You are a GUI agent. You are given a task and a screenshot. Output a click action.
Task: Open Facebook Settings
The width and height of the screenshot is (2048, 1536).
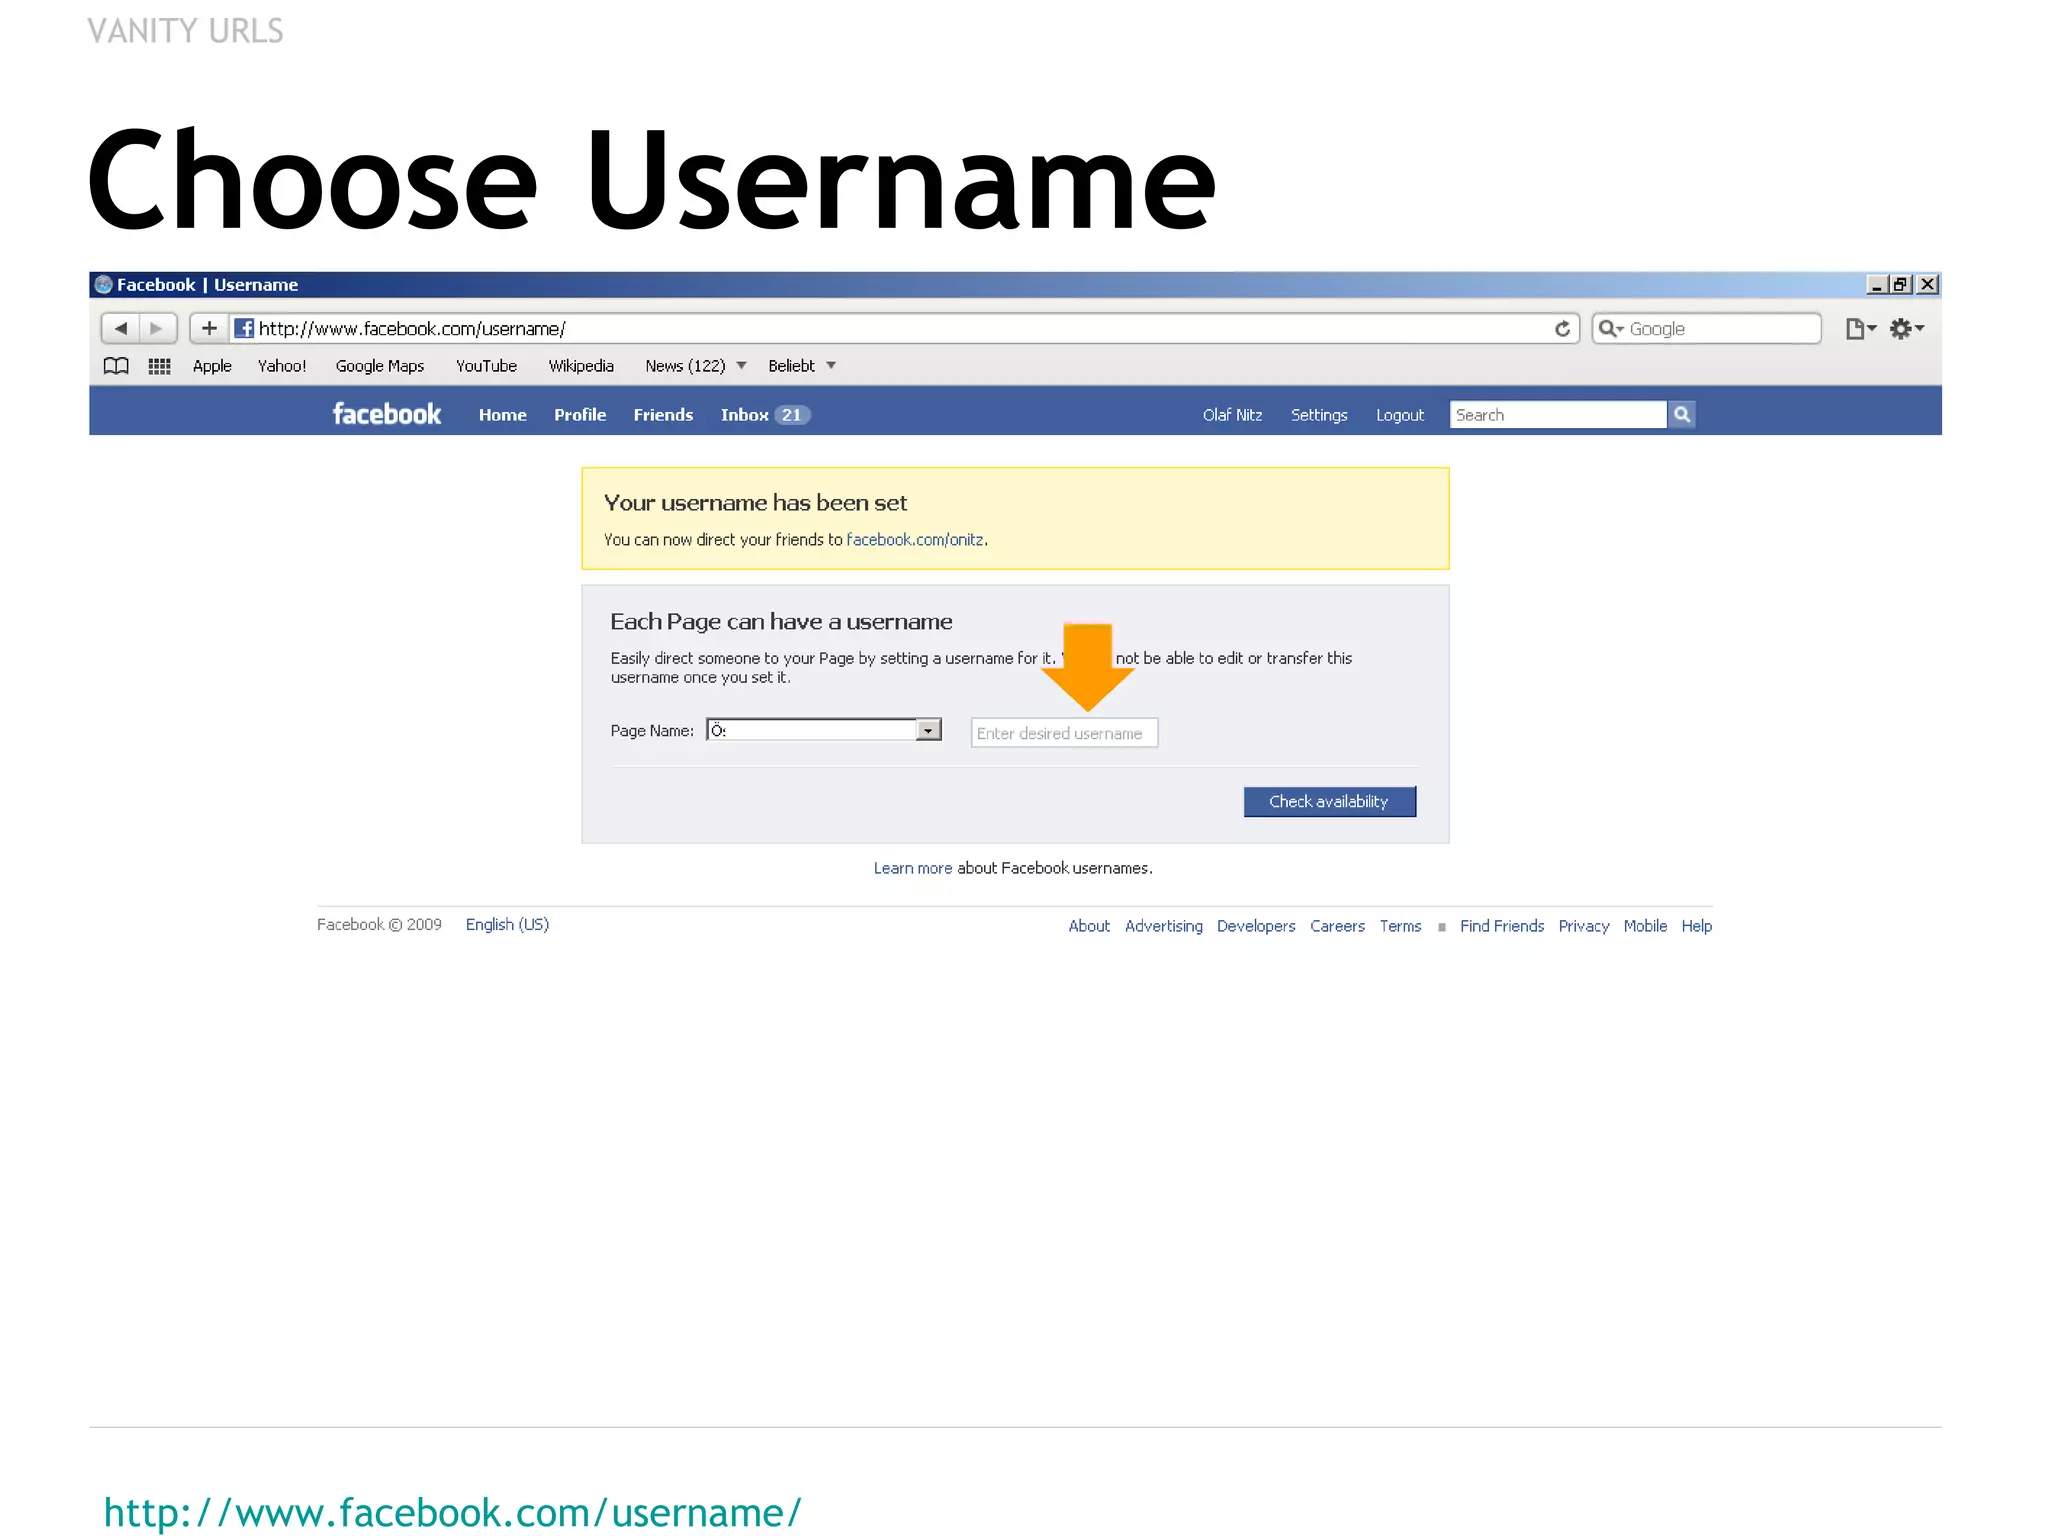click(1319, 415)
